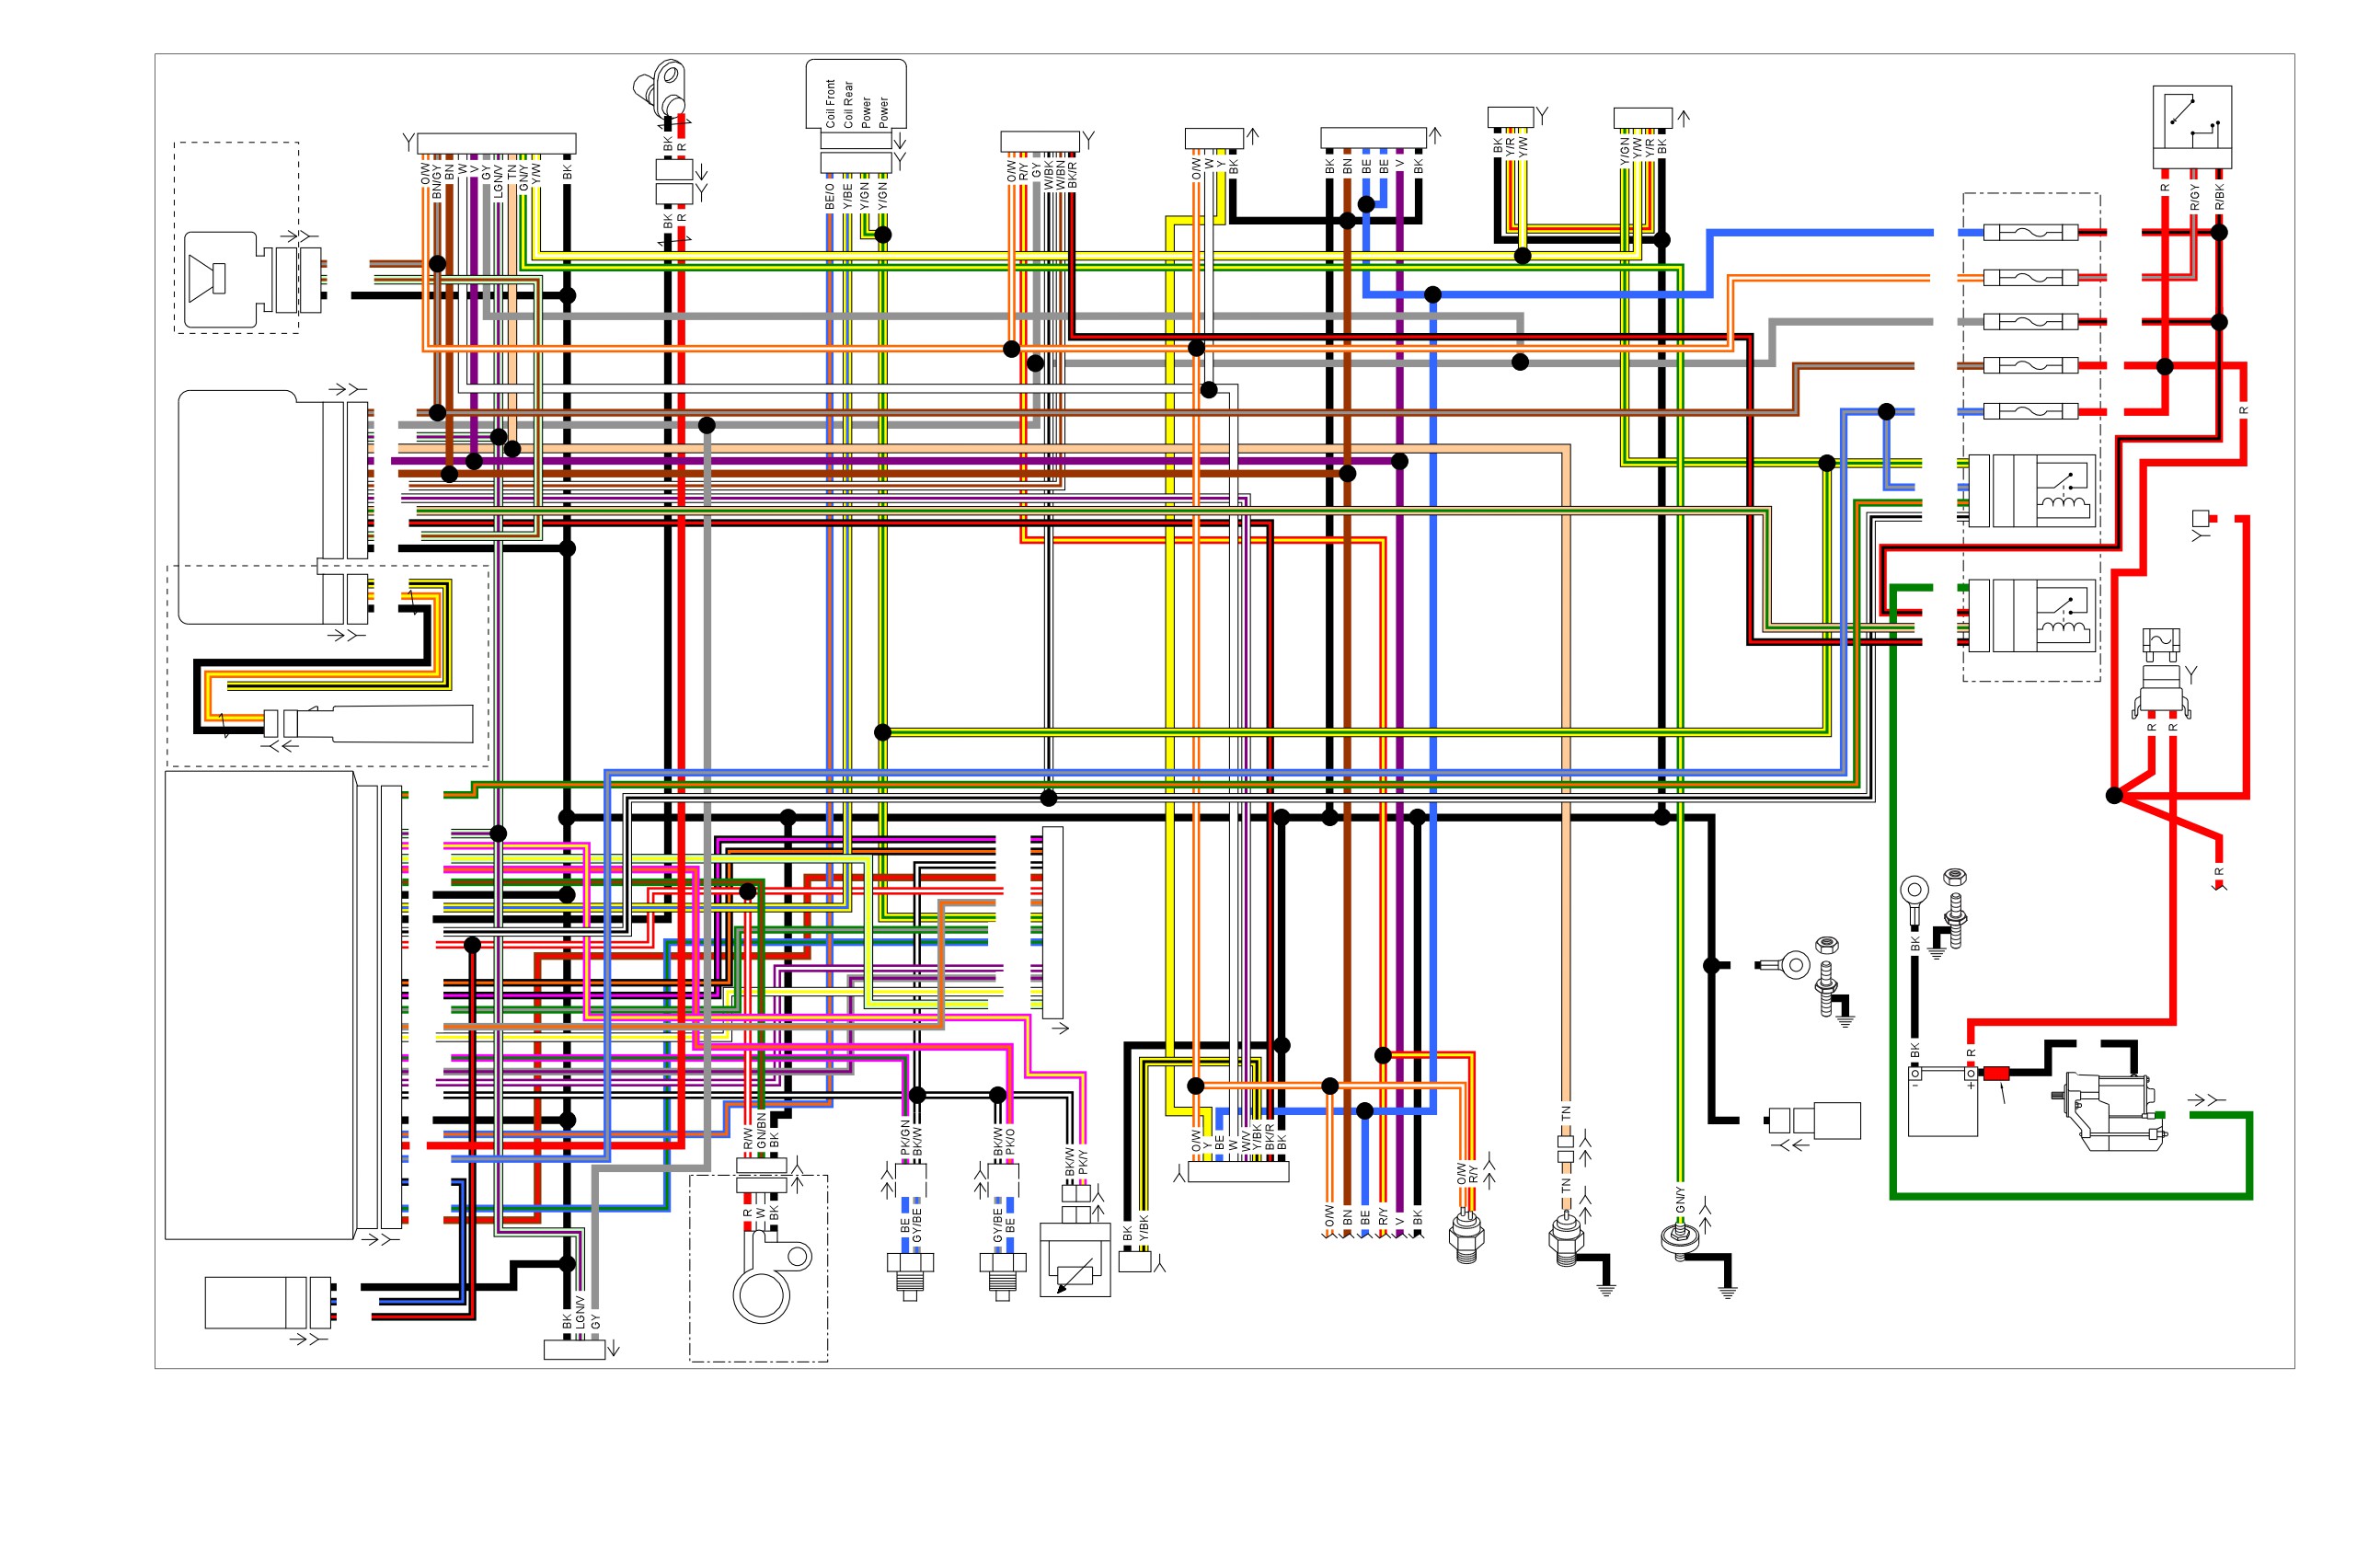Image resolution: width=2380 pixels, height=1552 pixels.
Task: Select the fuse on the gray wire
Action: pyautogui.click(x=2030, y=322)
